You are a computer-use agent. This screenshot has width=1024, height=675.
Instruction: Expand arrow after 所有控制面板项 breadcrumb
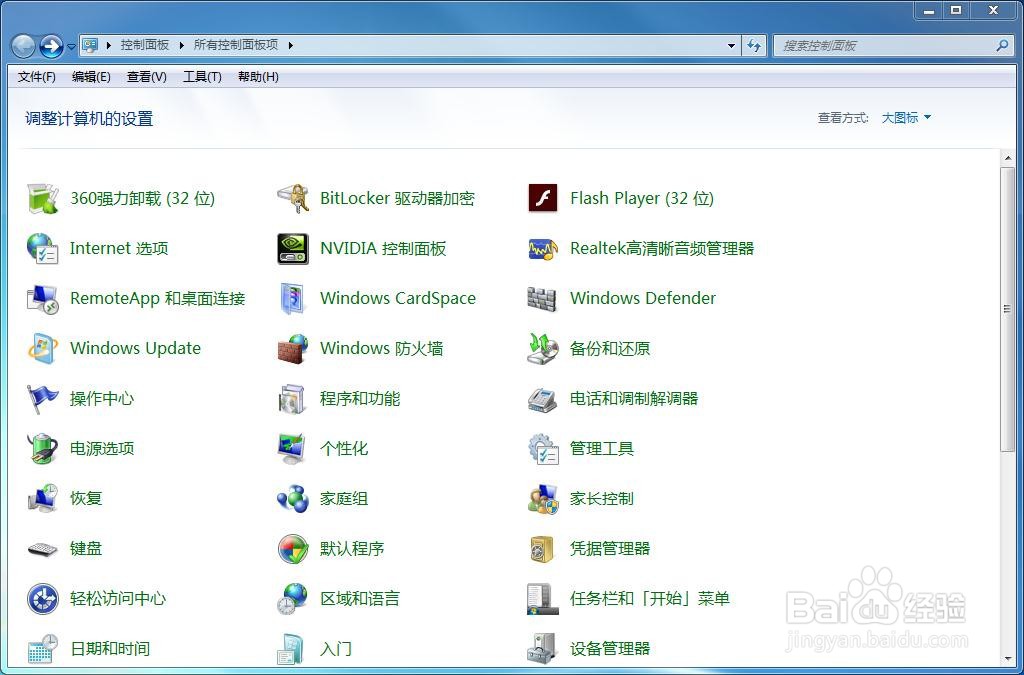click(x=291, y=46)
